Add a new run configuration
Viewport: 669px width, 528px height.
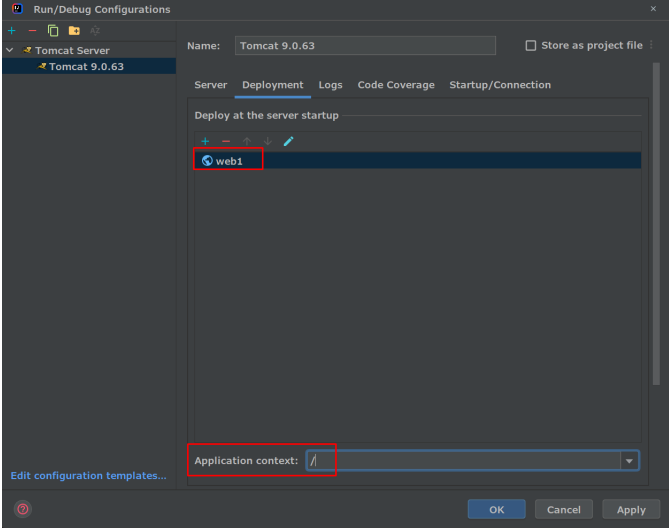click(12, 31)
